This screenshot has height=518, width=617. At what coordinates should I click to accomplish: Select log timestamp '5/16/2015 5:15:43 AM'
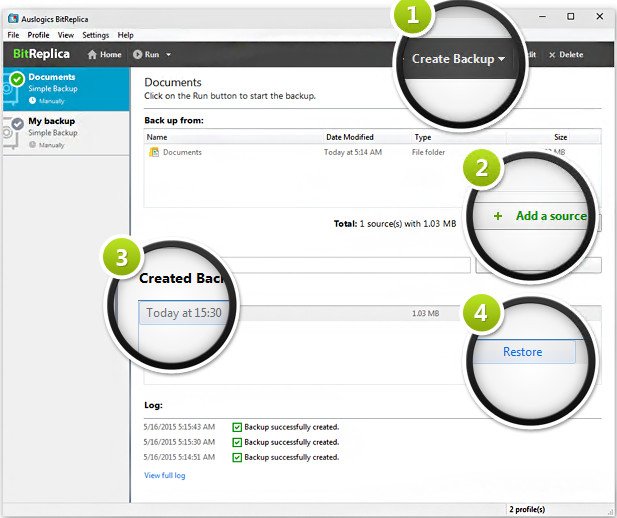pos(179,427)
